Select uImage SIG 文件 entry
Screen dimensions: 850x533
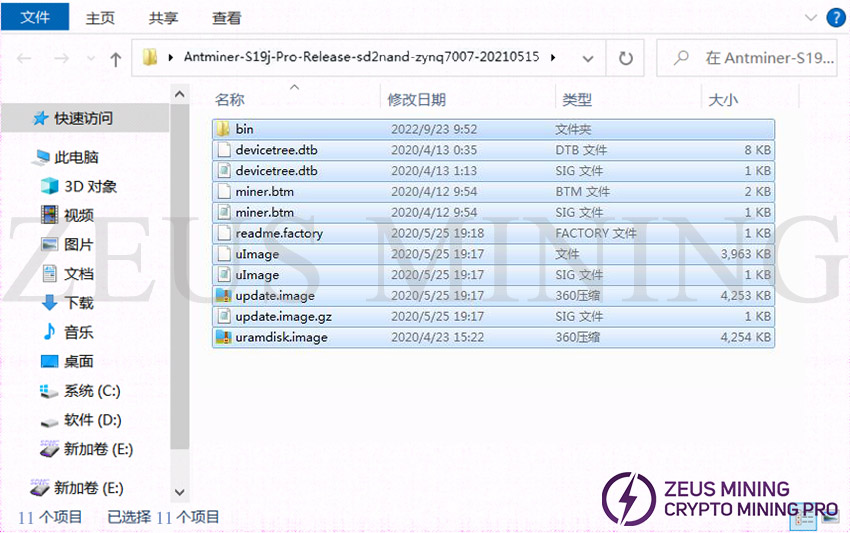tap(493, 275)
